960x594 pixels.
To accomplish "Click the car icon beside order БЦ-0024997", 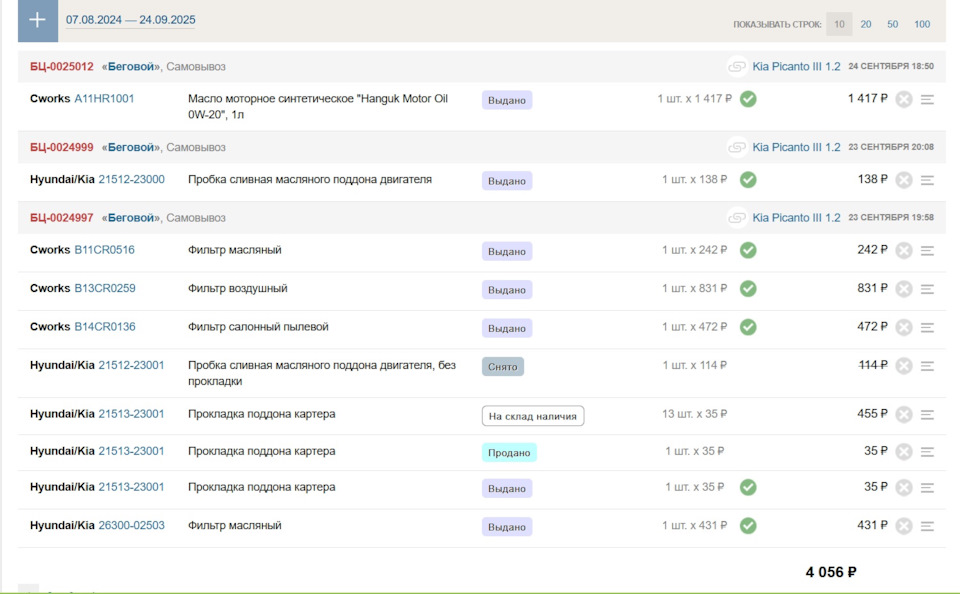I will pos(737,217).
